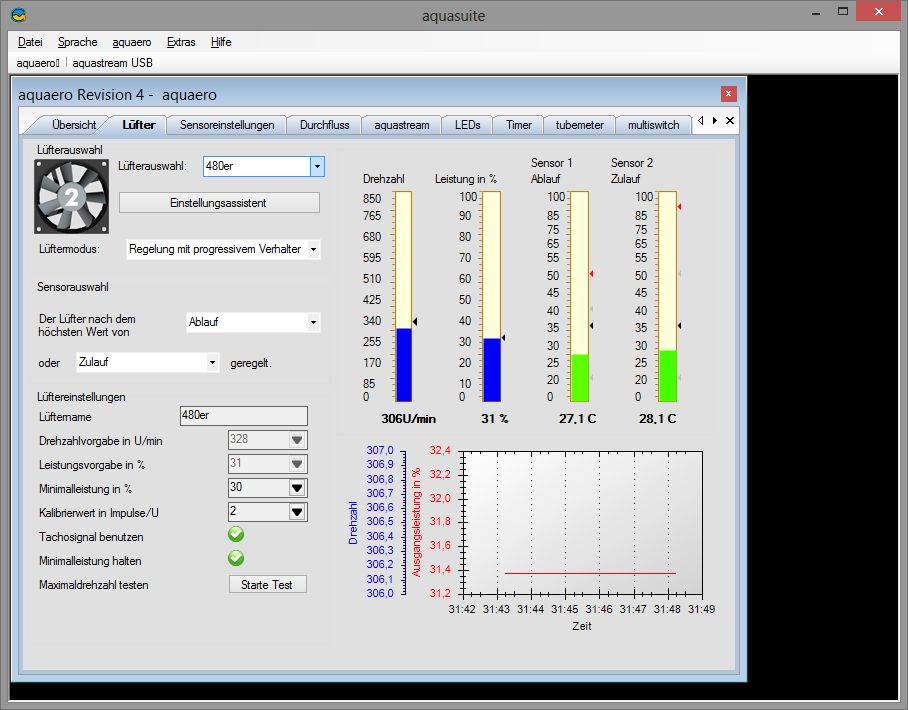This screenshot has width=908, height=710.
Task: Open the Hilfe menu
Action: tap(221, 42)
